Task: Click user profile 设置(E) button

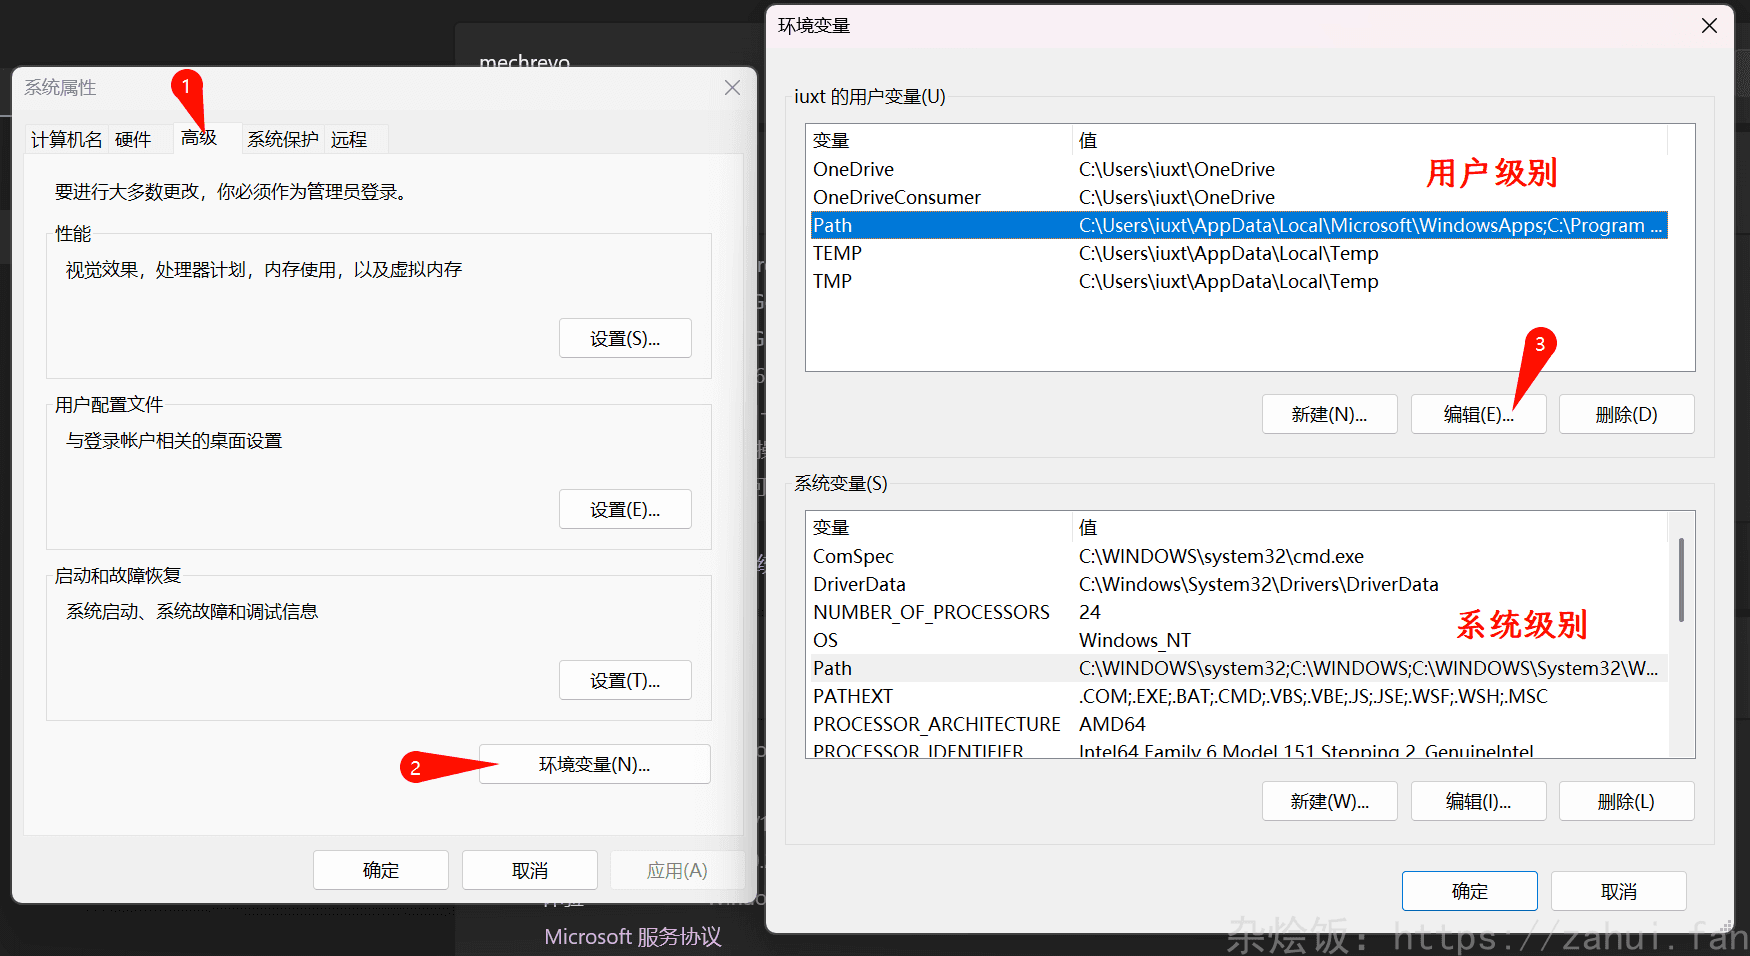Action: [625, 510]
